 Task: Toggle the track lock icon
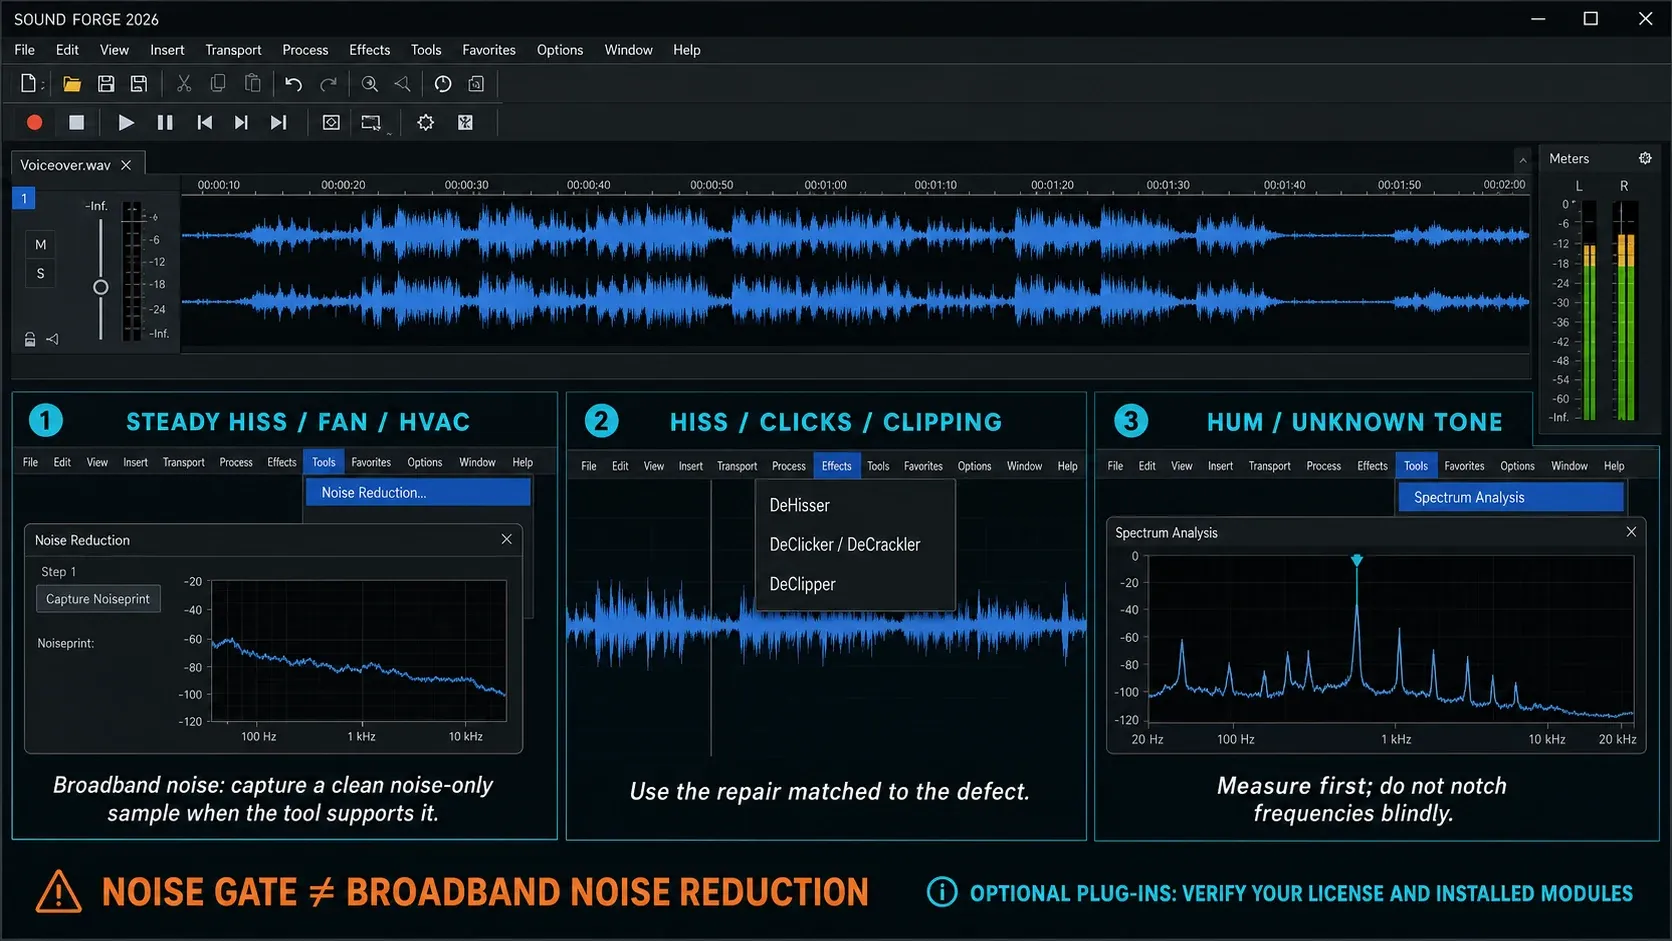coord(30,339)
